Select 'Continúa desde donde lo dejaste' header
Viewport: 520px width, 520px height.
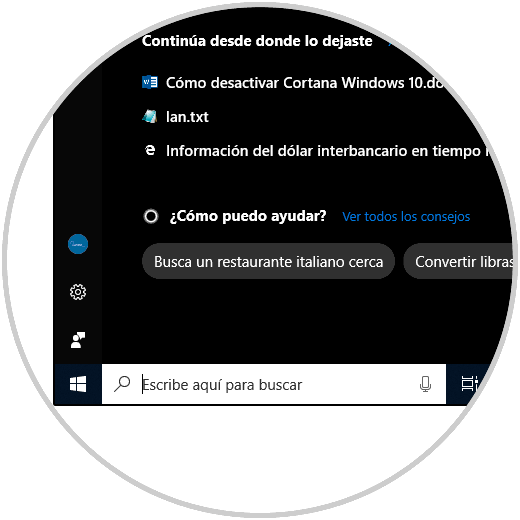coord(257,41)
